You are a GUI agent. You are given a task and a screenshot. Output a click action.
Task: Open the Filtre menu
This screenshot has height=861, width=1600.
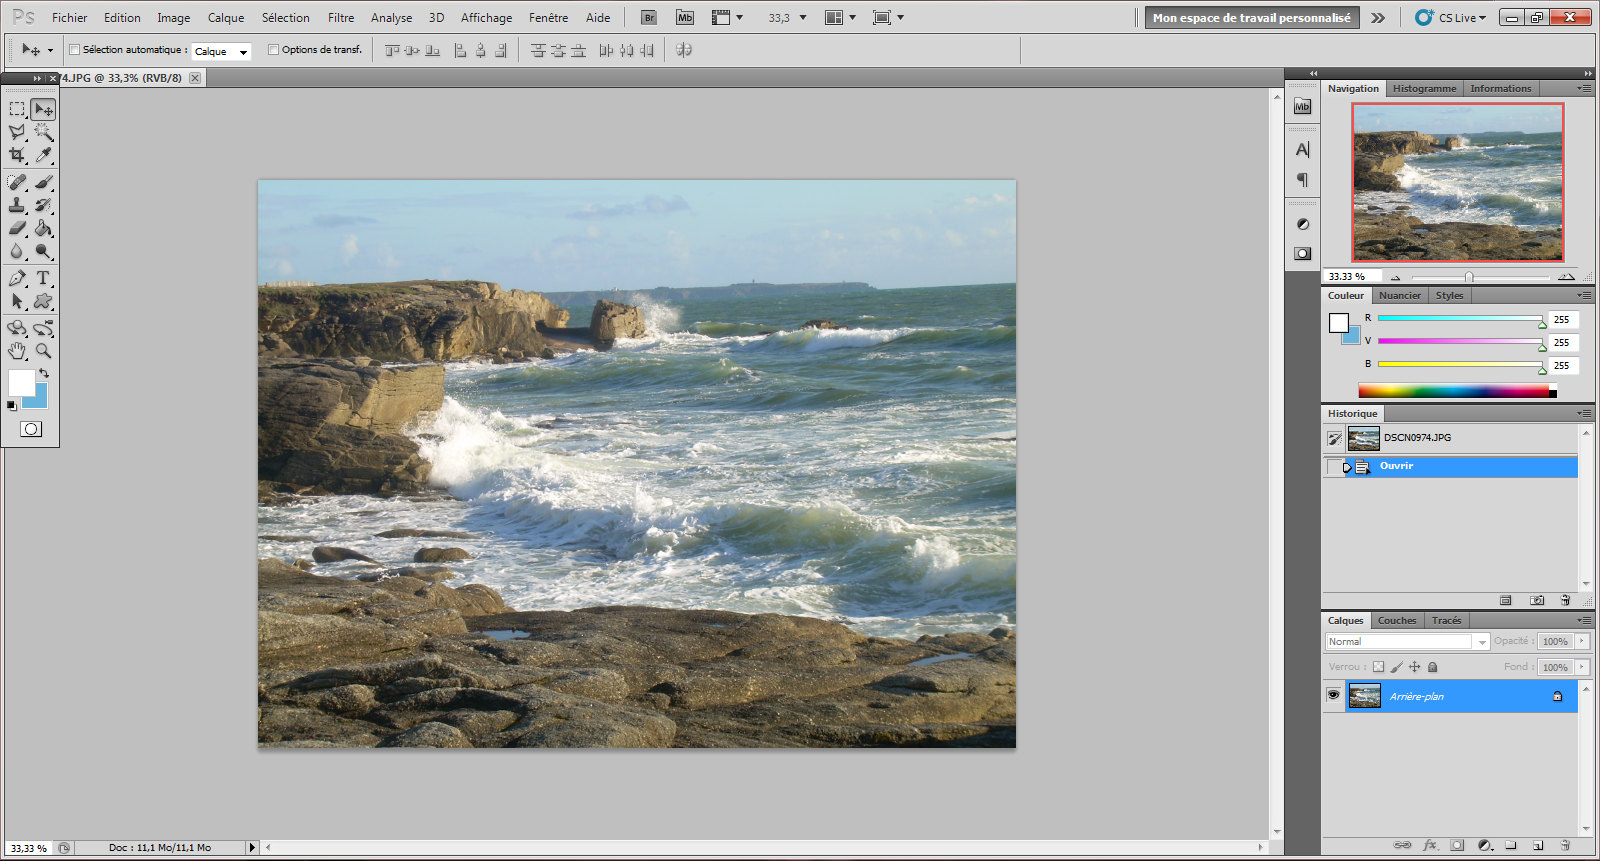[341, 18]
